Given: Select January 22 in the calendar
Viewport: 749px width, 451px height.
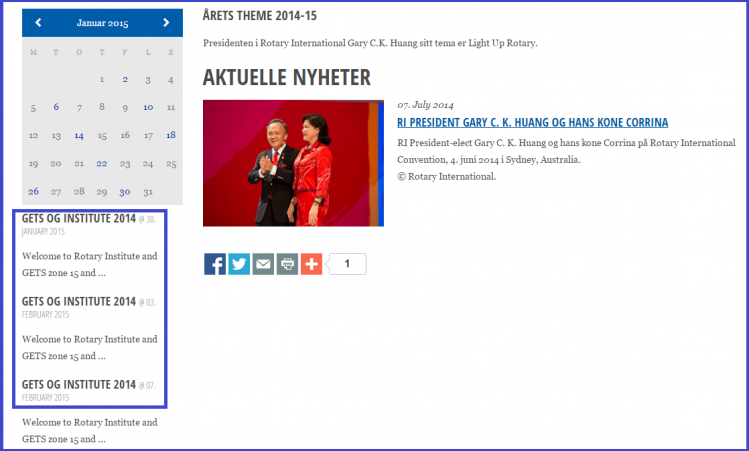Looking at the screenshot, I should click(102, 164).
